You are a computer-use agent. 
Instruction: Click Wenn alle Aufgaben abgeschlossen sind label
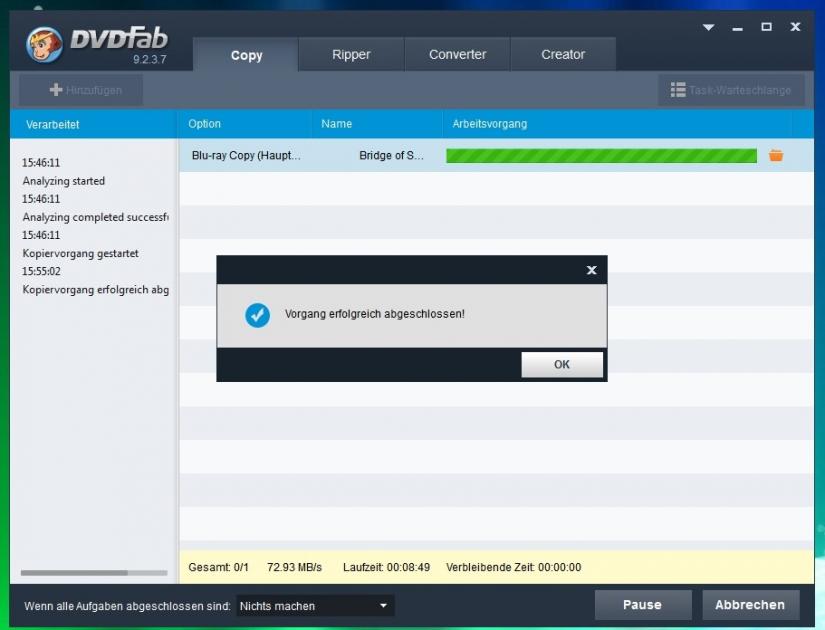[127, 606]
